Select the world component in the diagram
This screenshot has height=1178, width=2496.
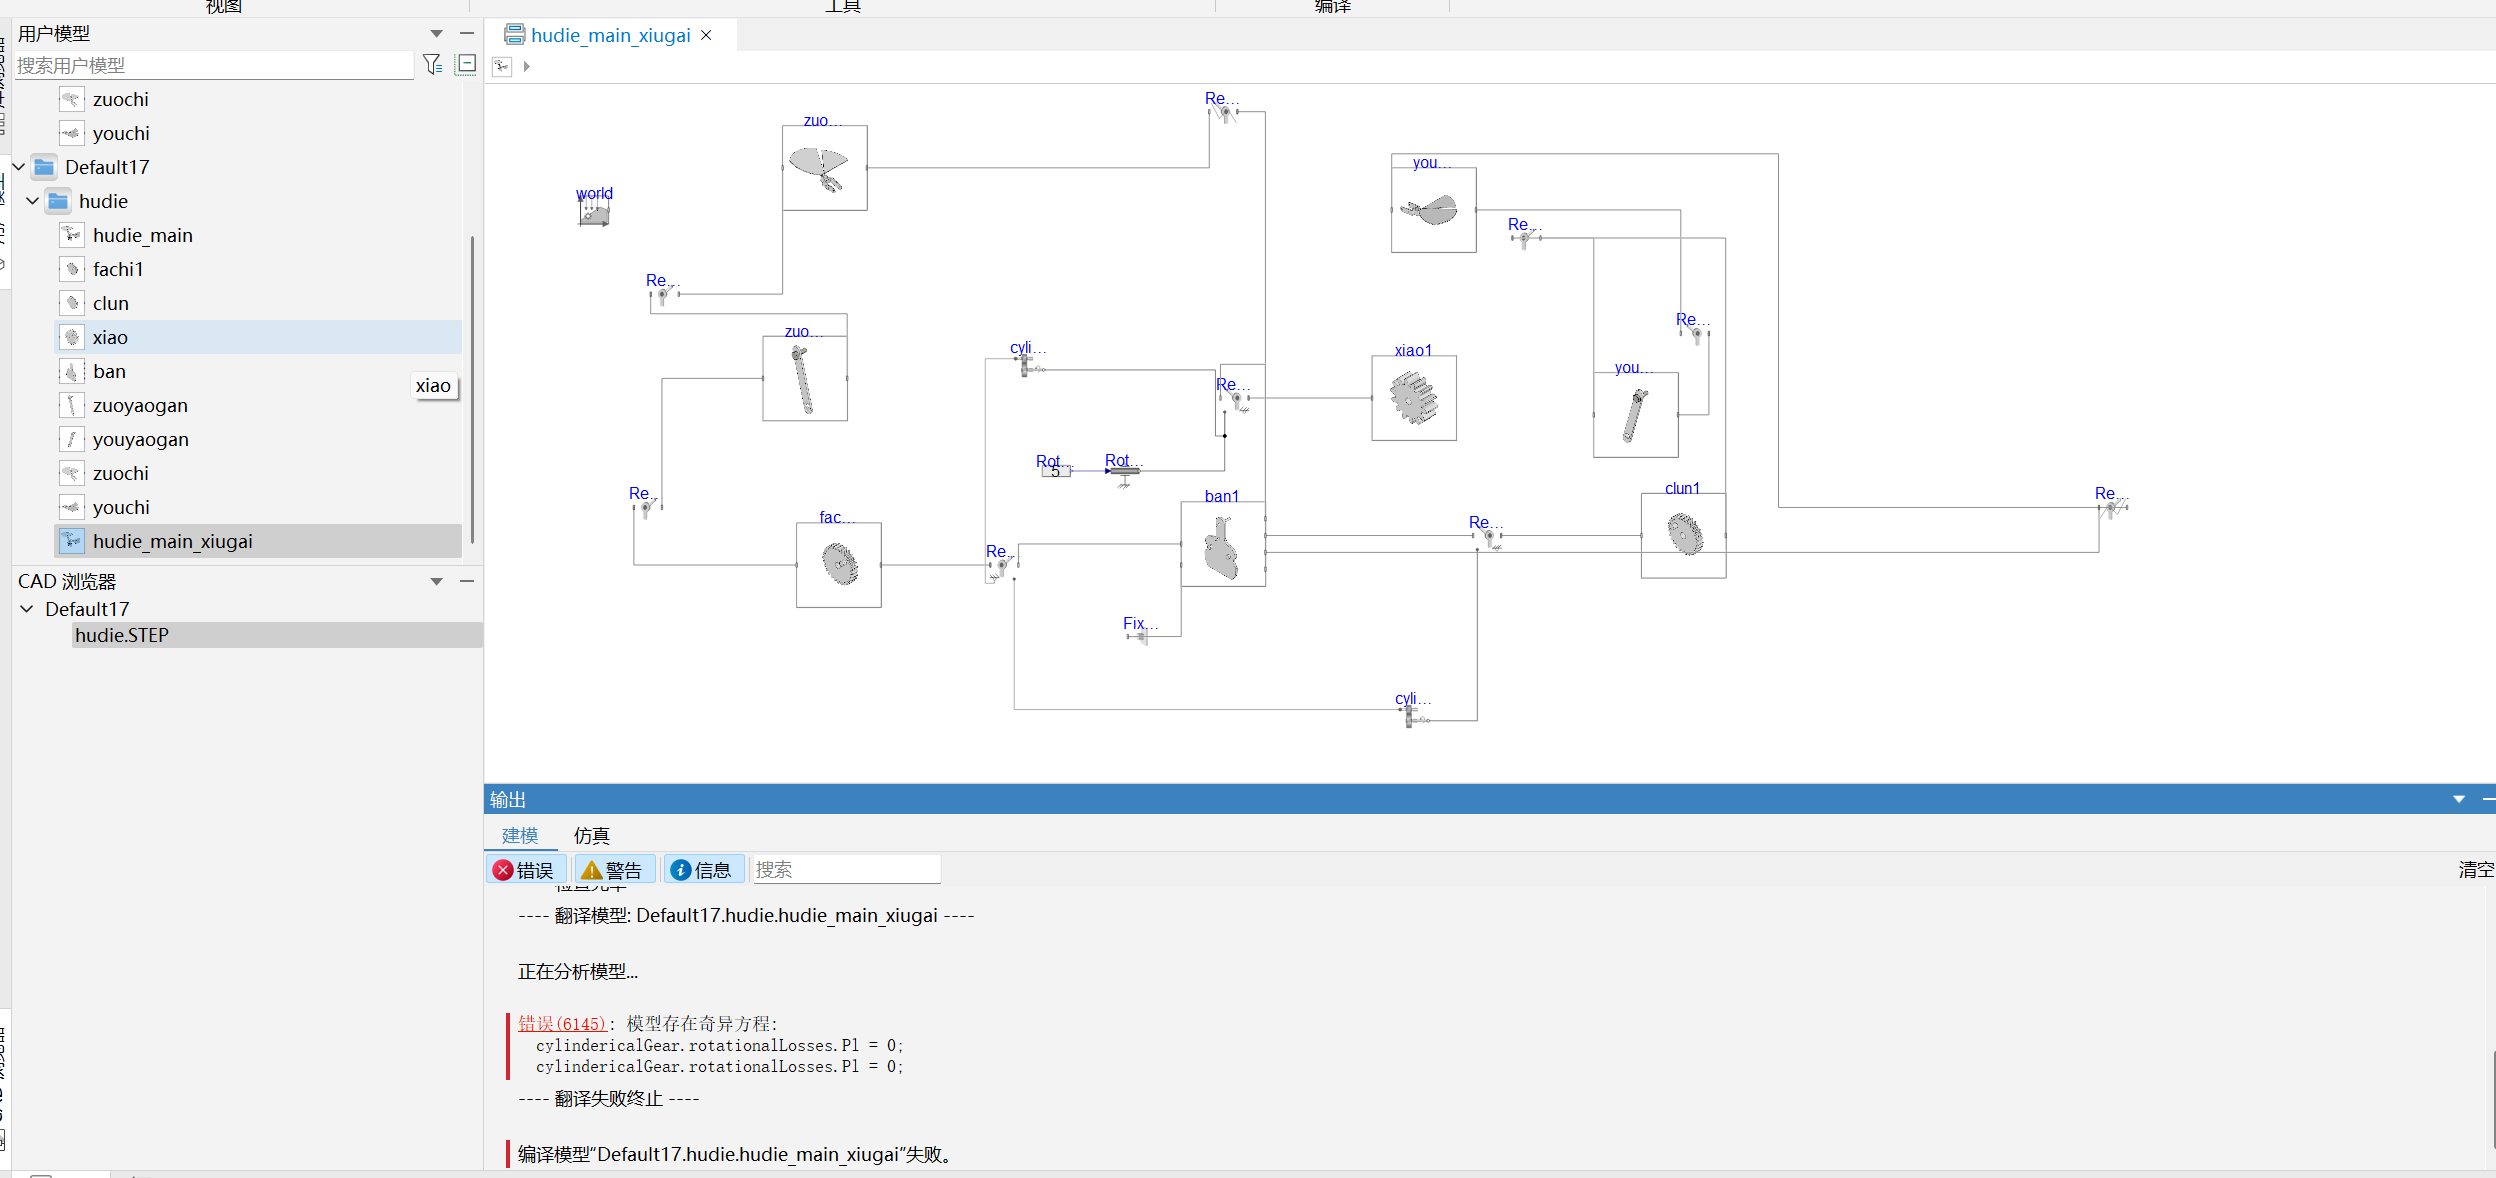pyautogui.click(x=594, y=213)
